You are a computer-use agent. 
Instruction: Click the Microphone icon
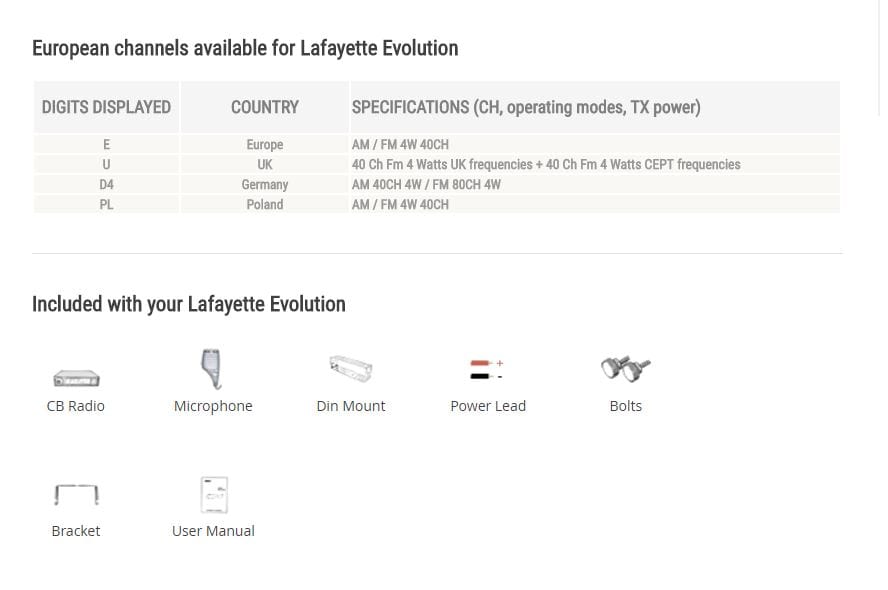tap(211, 369)
